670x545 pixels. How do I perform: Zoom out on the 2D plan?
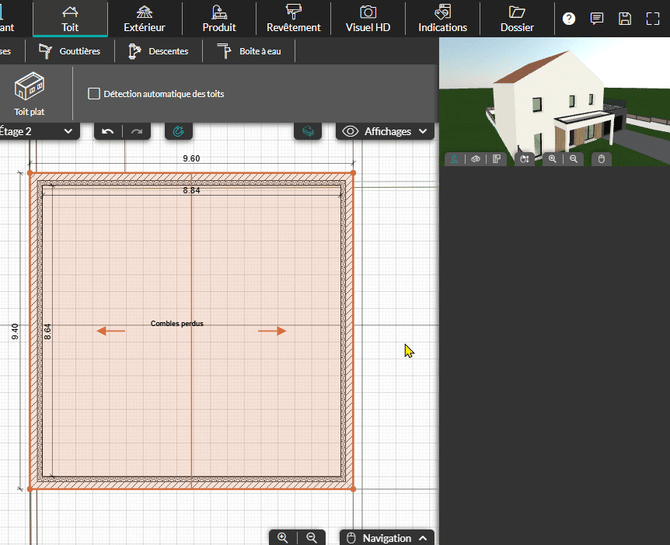312,538
